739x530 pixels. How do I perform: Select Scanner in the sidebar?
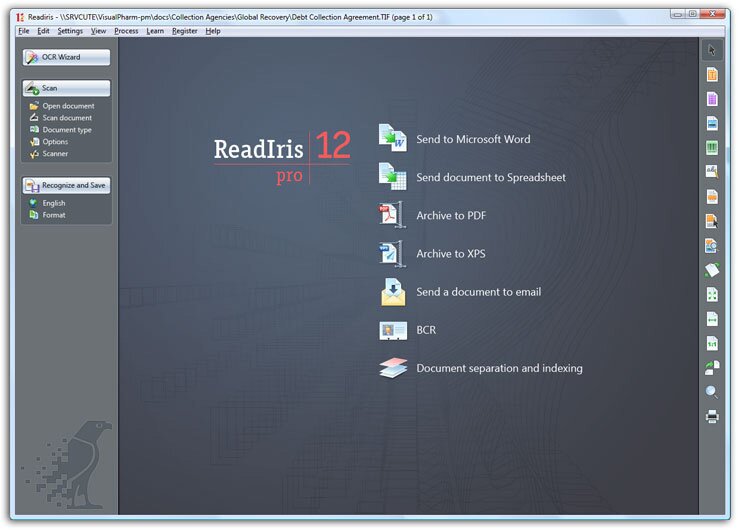click(x=49, y=154)
